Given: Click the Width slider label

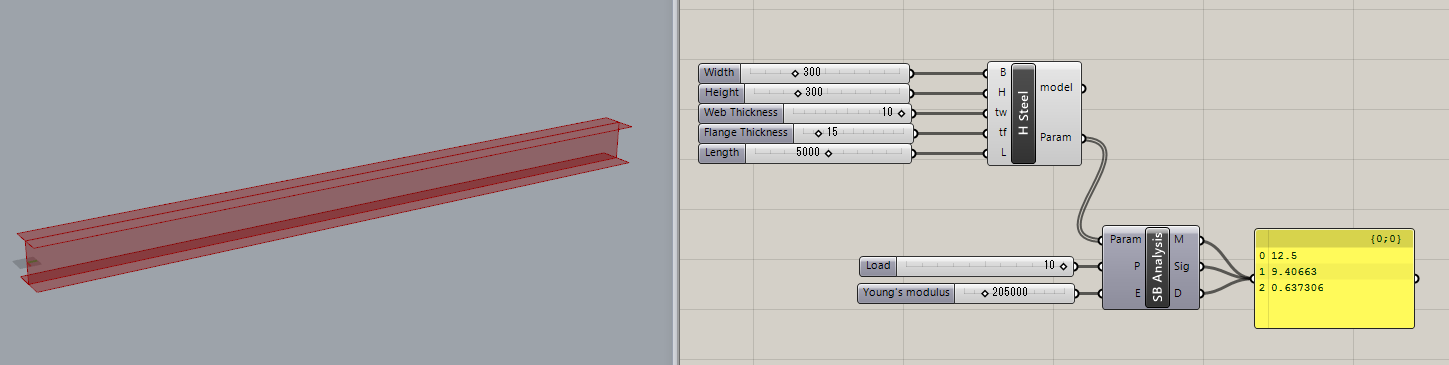Looking at the screenshot, I should (719, 72).
